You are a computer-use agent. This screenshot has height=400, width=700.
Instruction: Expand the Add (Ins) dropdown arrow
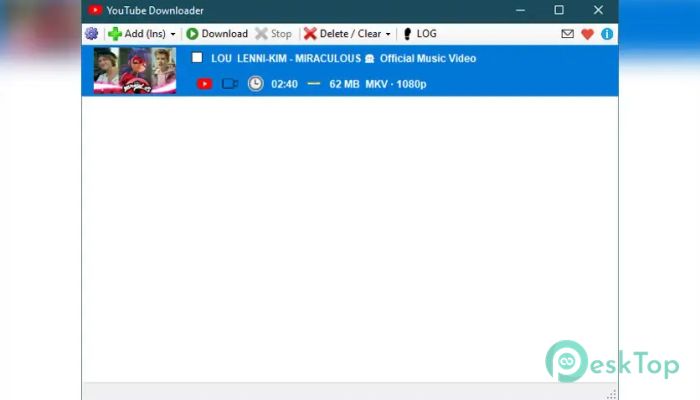(173, 34)
